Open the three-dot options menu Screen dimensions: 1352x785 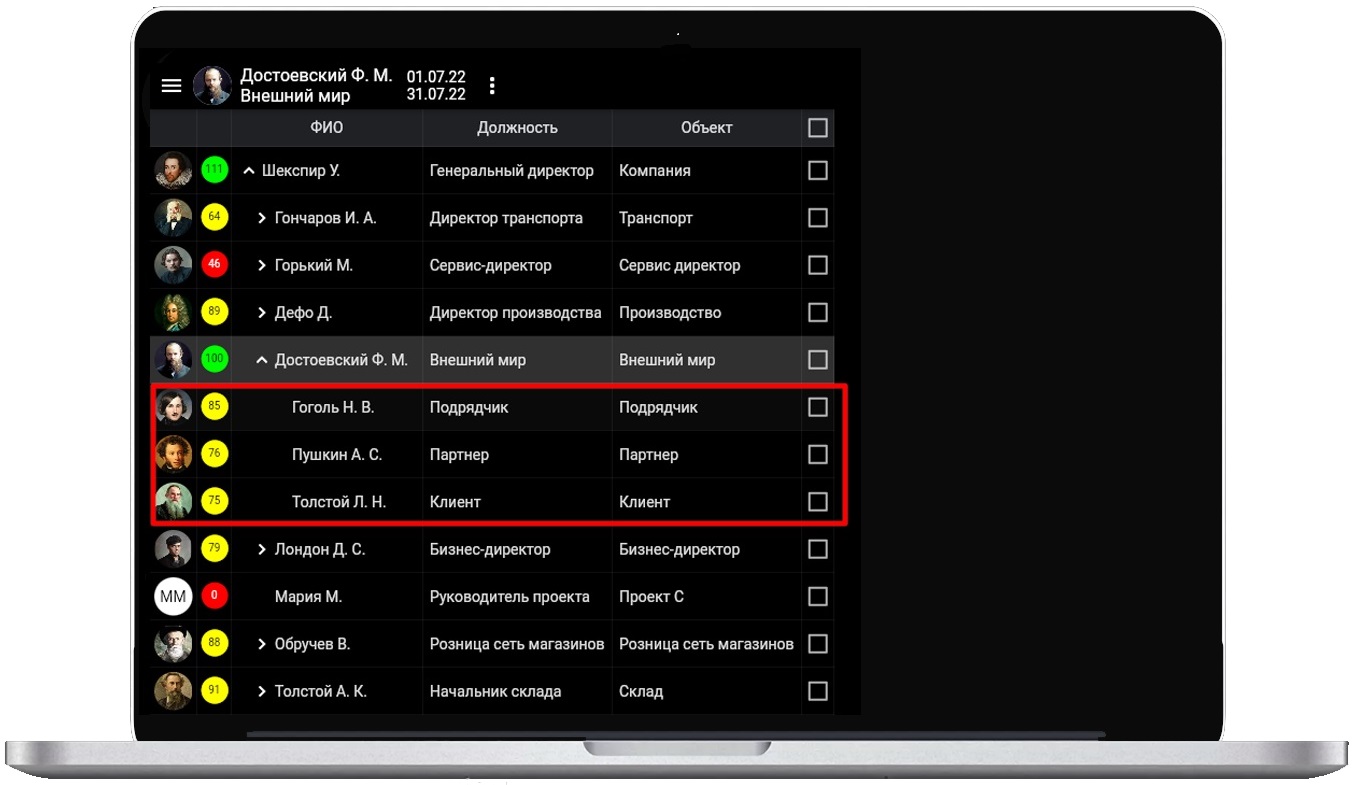coord(492,86)
